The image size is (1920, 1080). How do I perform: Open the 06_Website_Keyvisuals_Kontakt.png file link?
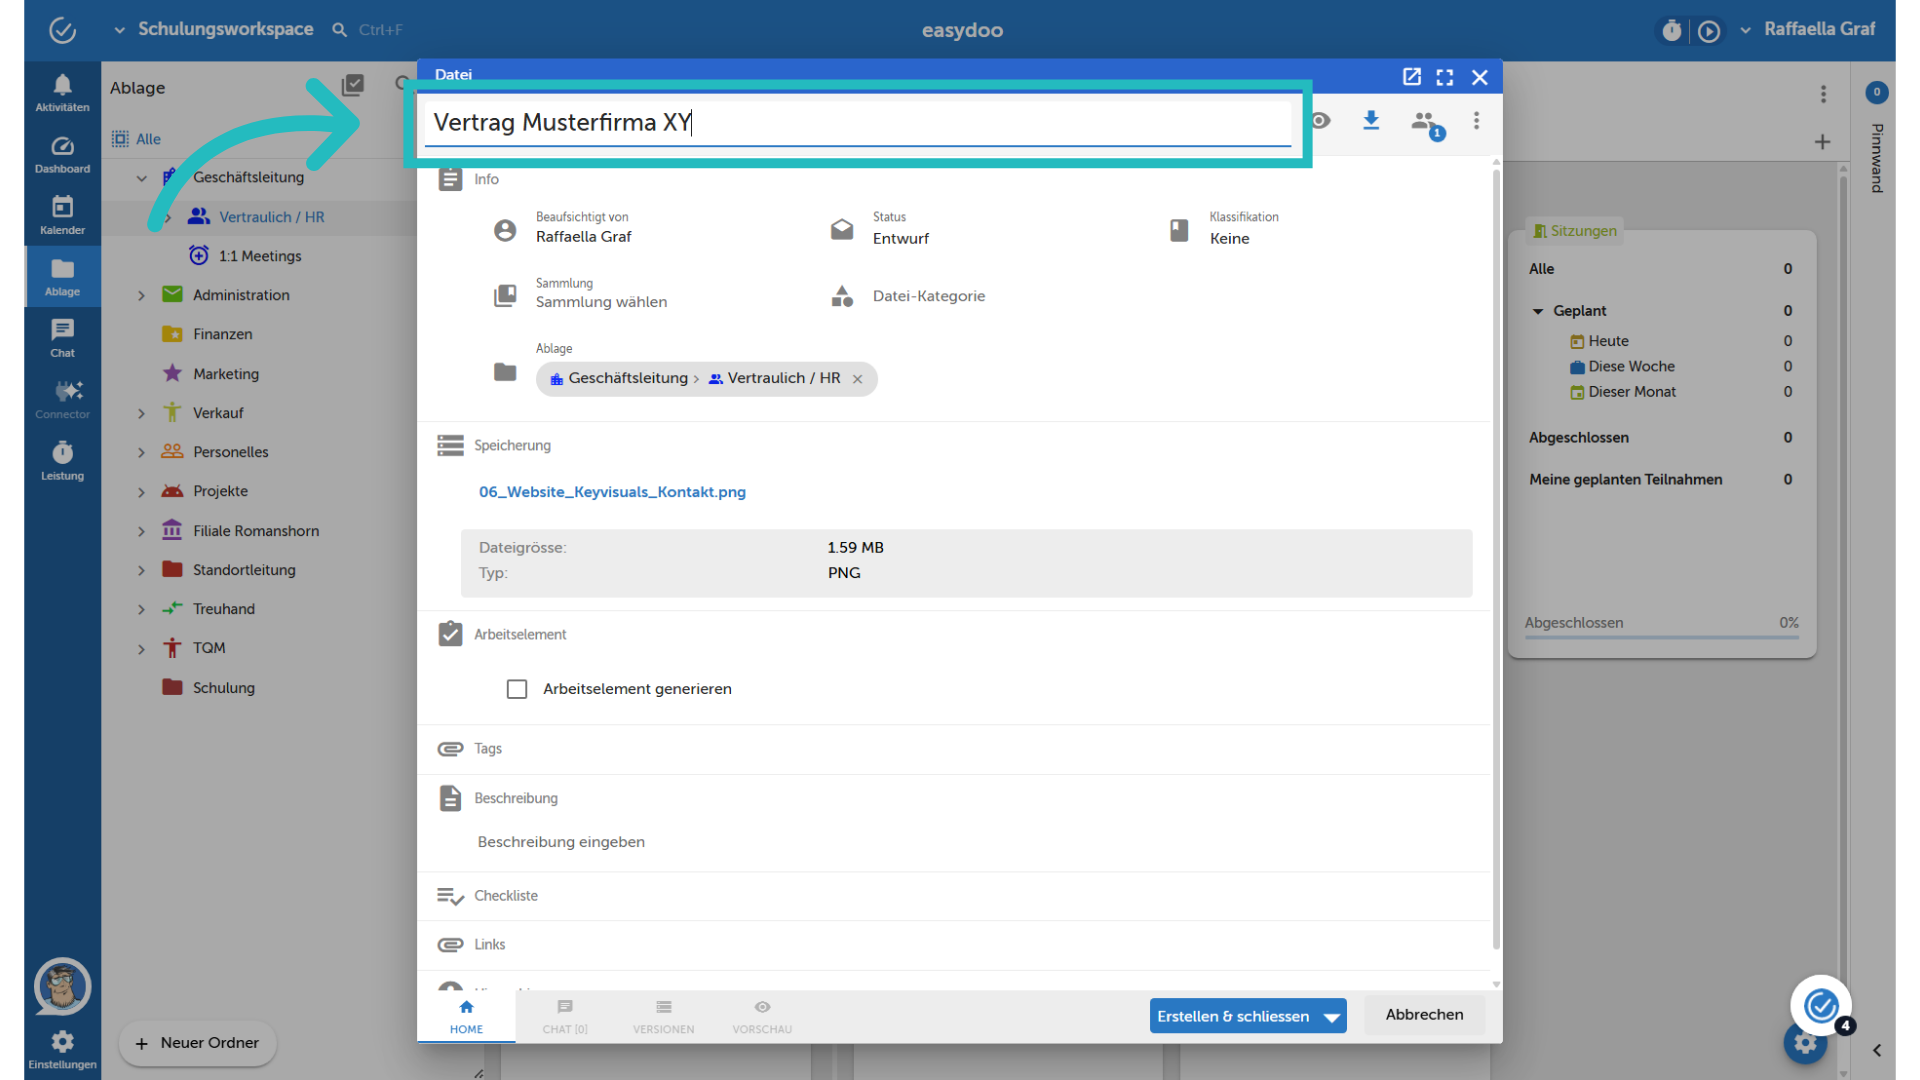tap(612, 492)
